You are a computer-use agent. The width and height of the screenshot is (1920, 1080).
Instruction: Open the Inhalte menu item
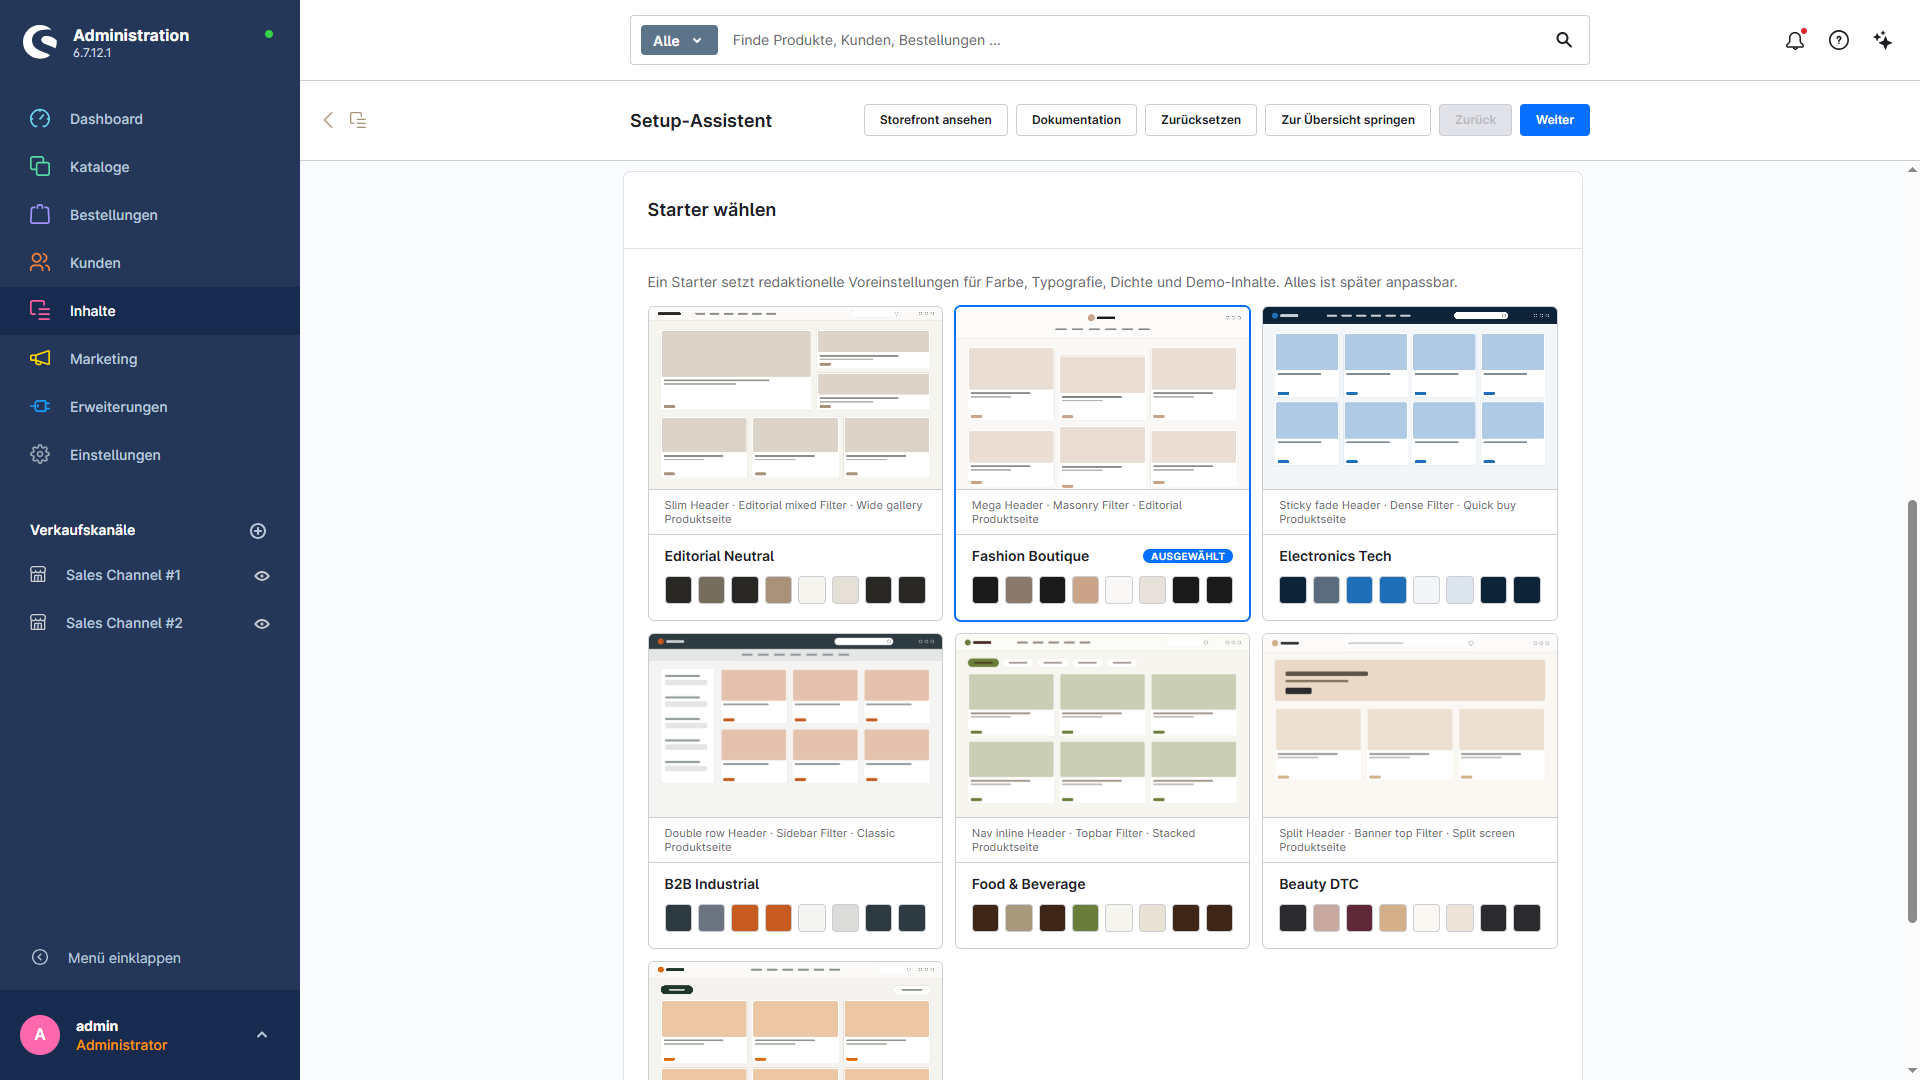pos(150,311)
